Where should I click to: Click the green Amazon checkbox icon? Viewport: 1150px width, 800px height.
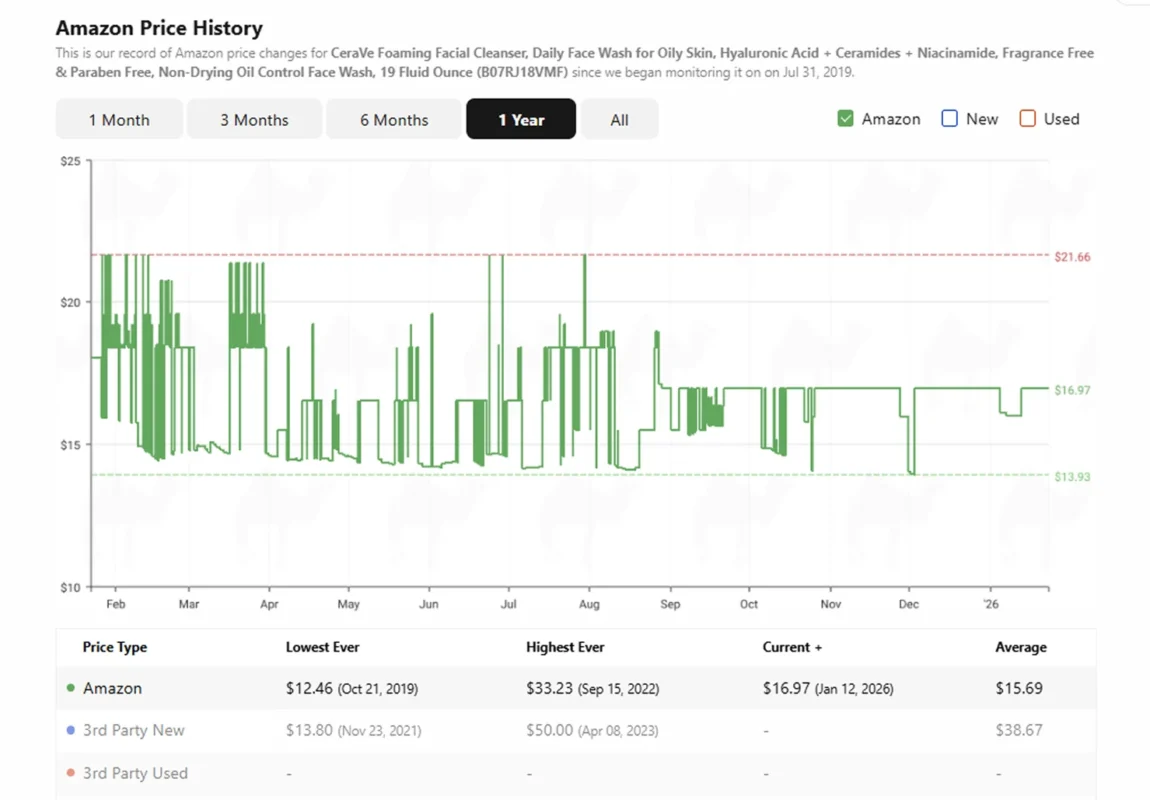pos(844,118)
